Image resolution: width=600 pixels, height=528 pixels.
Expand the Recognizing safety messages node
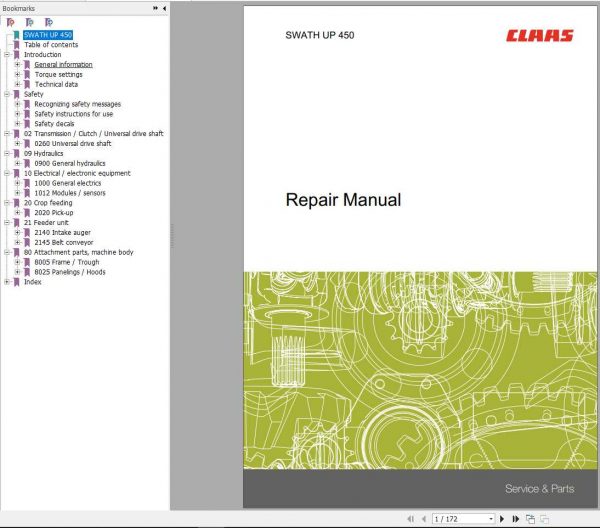pyautogui.click(x=17, y=104)
